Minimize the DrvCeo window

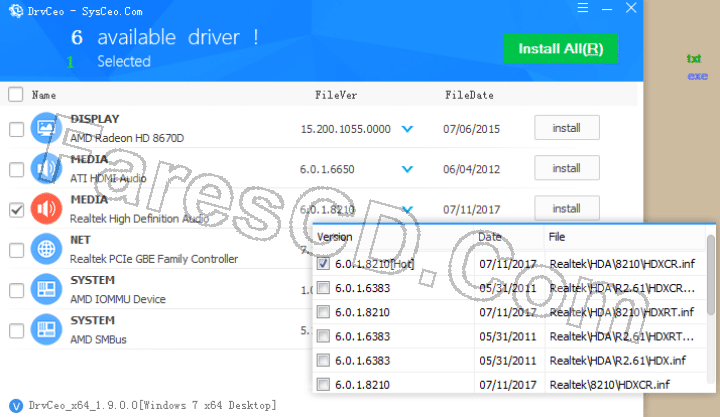click(607, 9)
